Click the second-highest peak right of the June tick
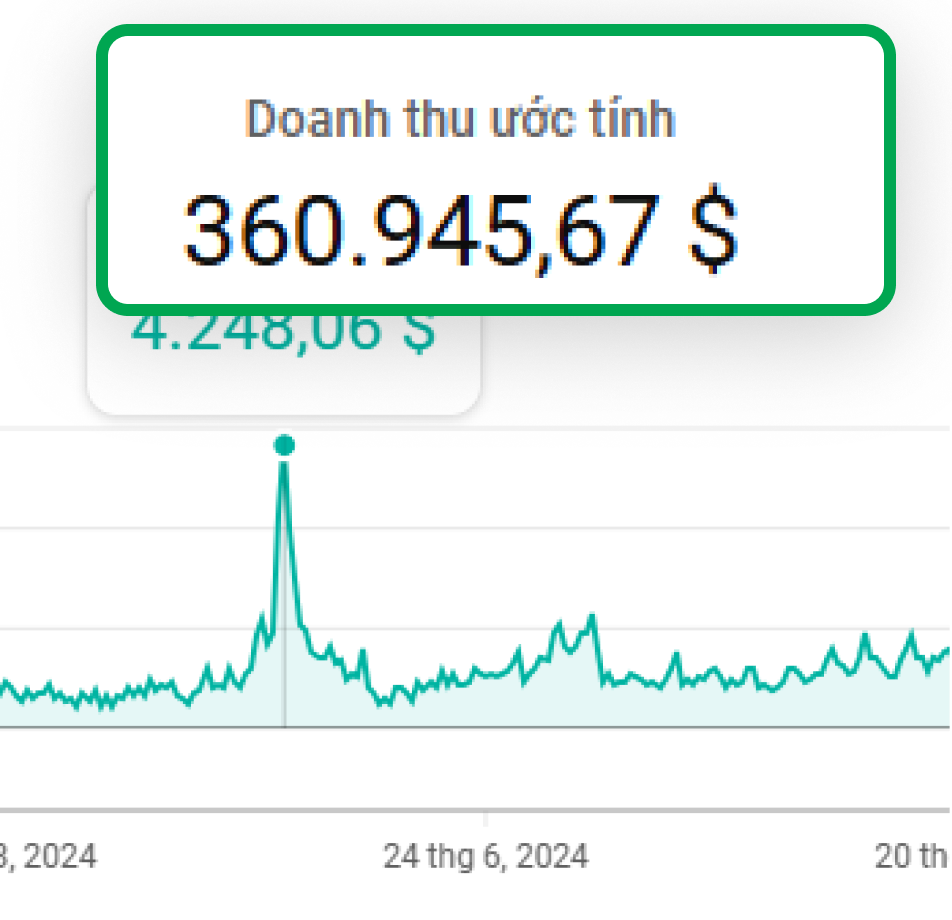Screen dimensions: 952x920 (x=592, y=618)
